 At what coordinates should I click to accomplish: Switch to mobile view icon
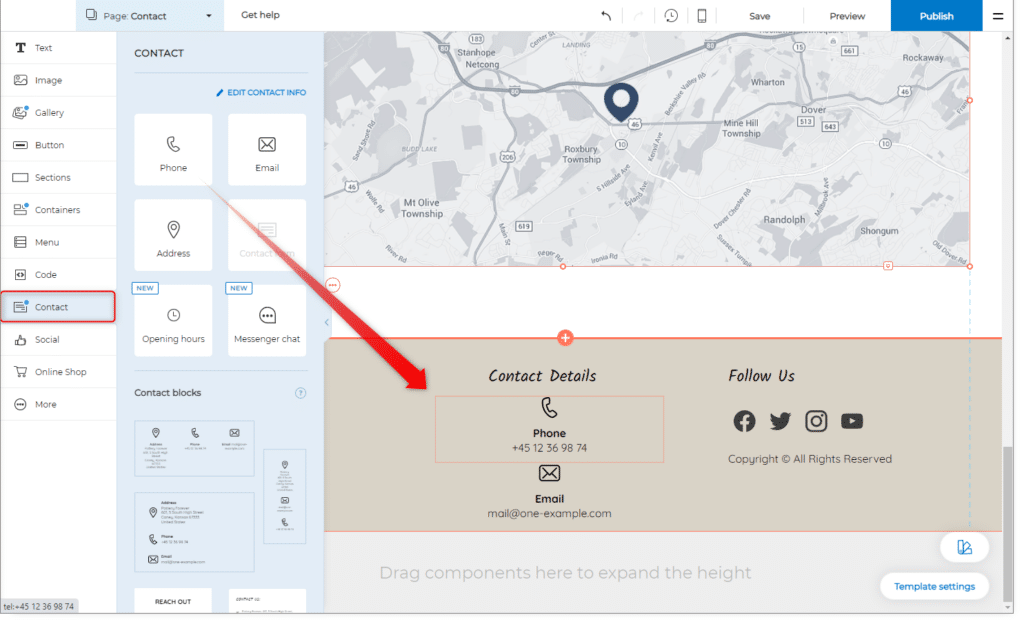[702, 16]
